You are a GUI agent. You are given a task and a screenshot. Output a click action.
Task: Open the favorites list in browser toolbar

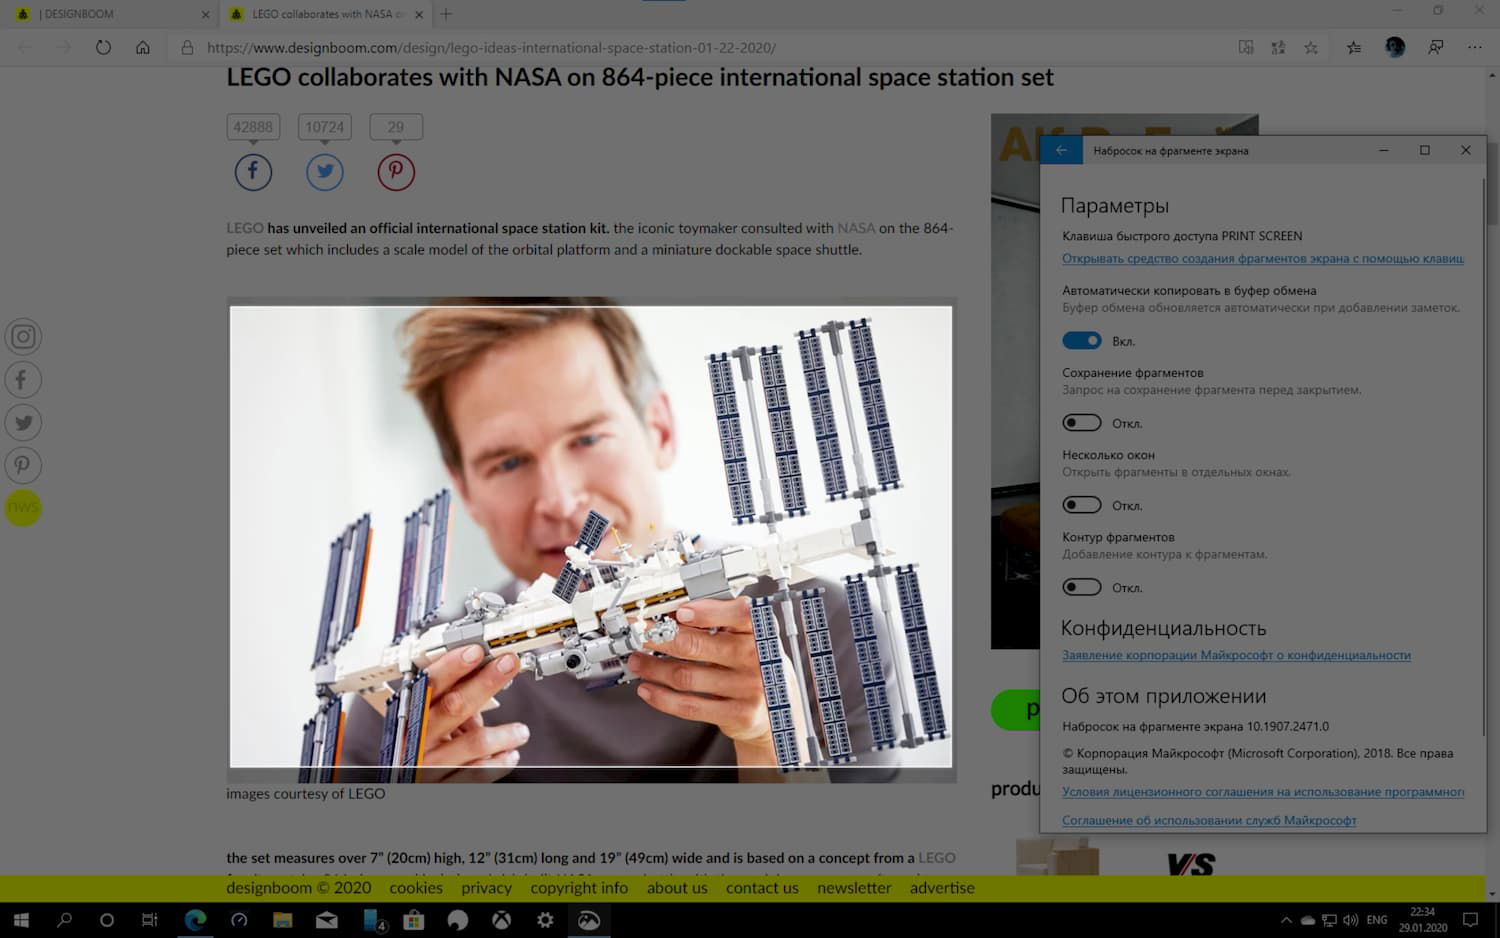click(x=1354, y=47)
